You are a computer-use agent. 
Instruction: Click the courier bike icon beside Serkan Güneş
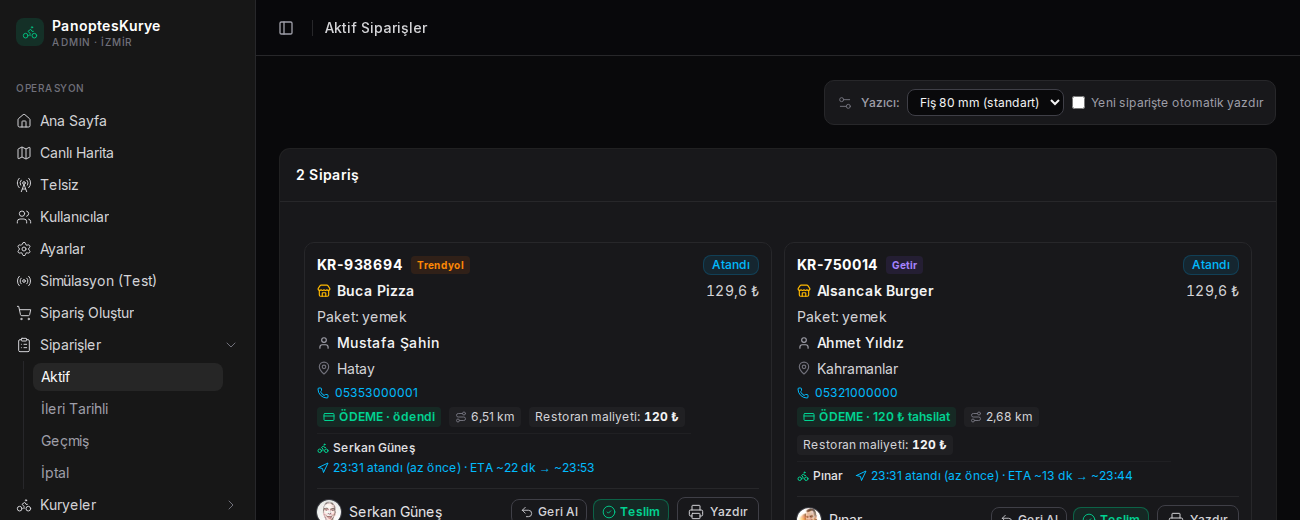[323, 448]
